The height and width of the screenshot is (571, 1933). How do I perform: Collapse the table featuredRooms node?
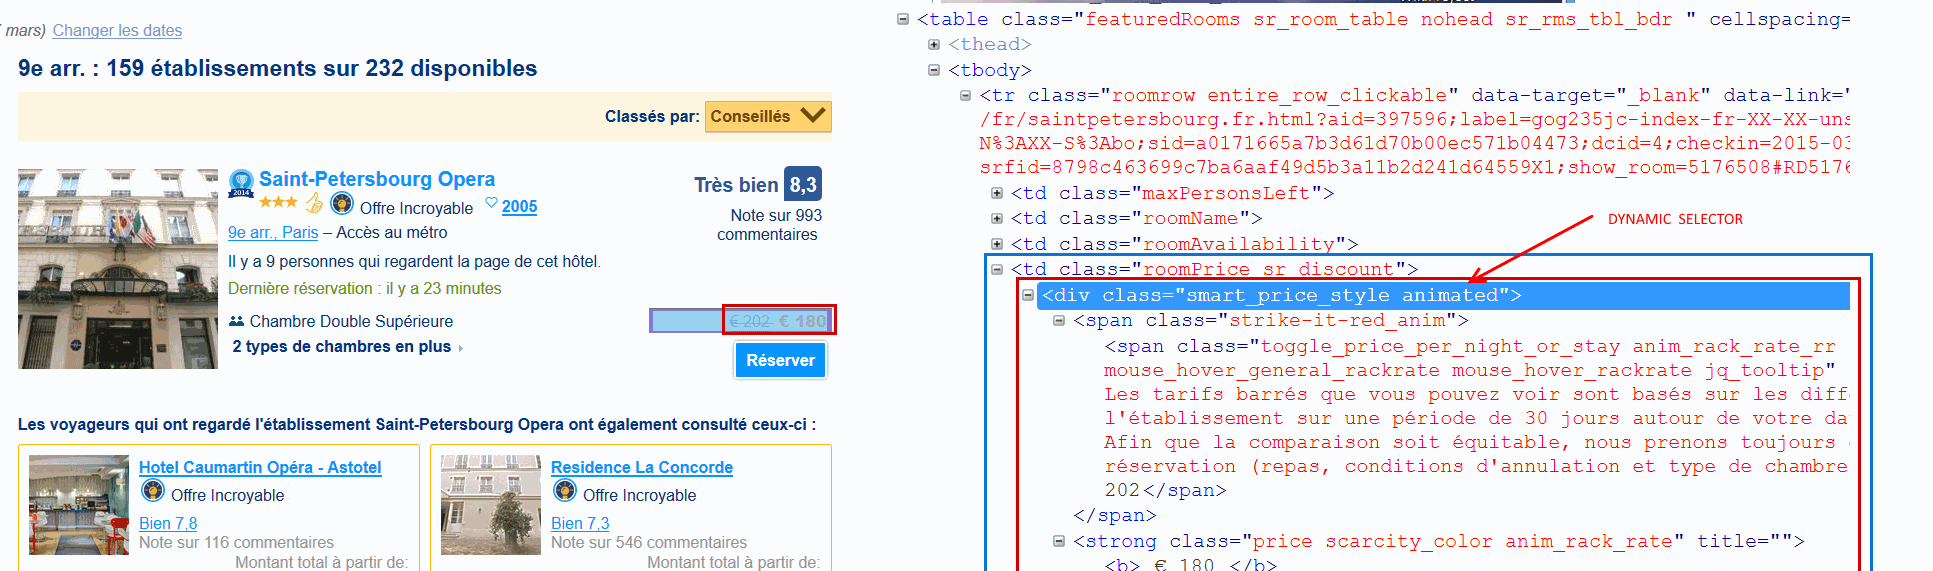point(903,19)
